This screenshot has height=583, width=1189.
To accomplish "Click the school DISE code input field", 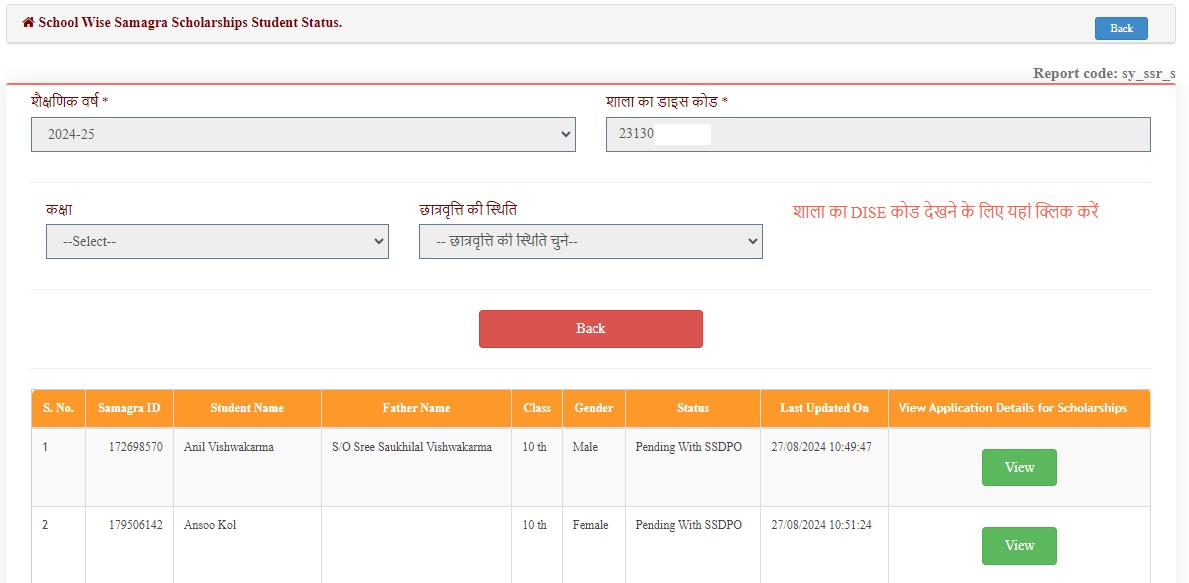I will (877, 134).
